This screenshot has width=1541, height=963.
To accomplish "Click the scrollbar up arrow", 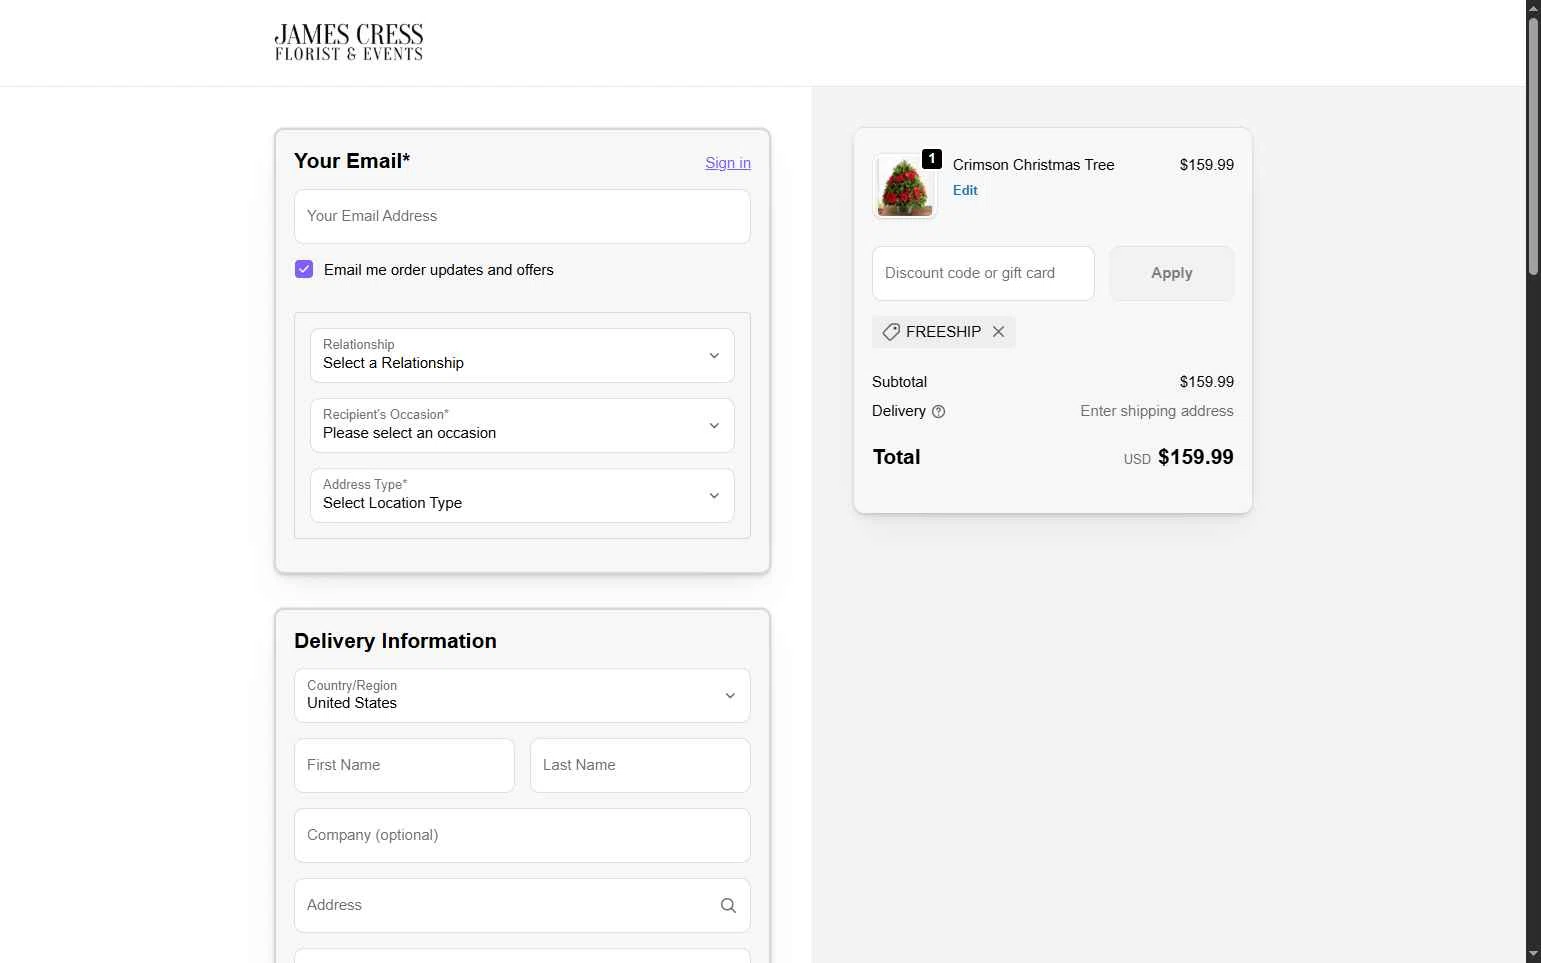I will (1533, 8).
